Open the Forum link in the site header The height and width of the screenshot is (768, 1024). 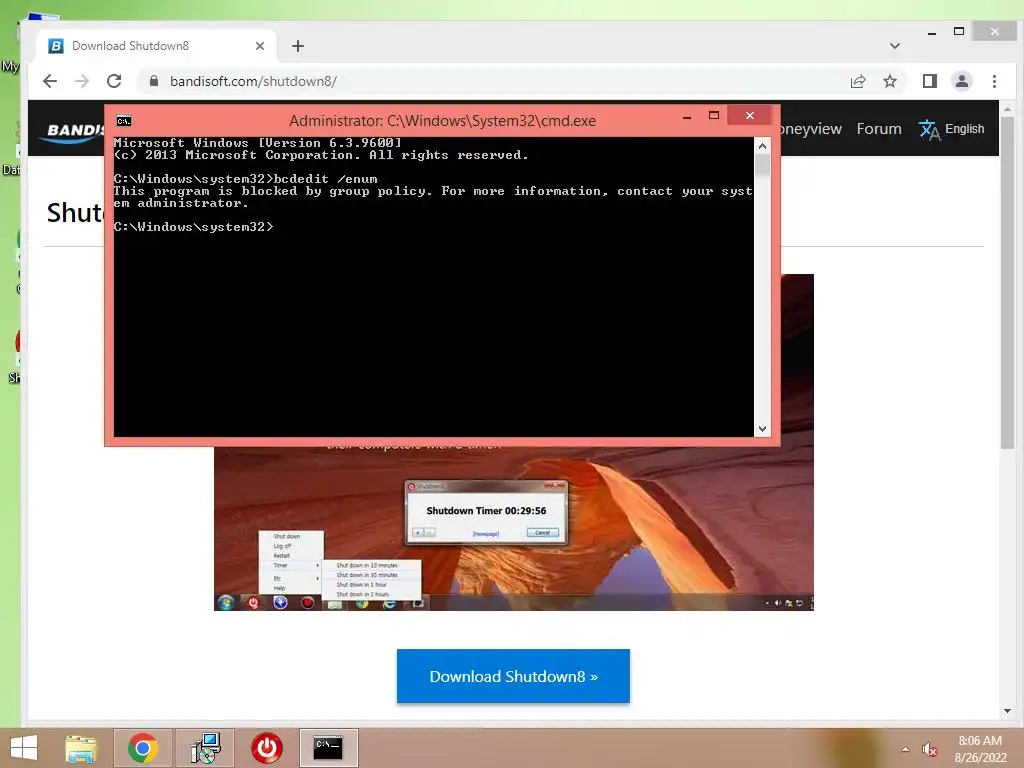point(879,129)
